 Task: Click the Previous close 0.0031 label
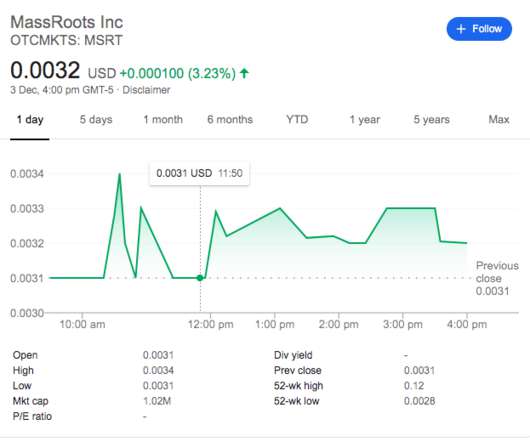point(497,278)
